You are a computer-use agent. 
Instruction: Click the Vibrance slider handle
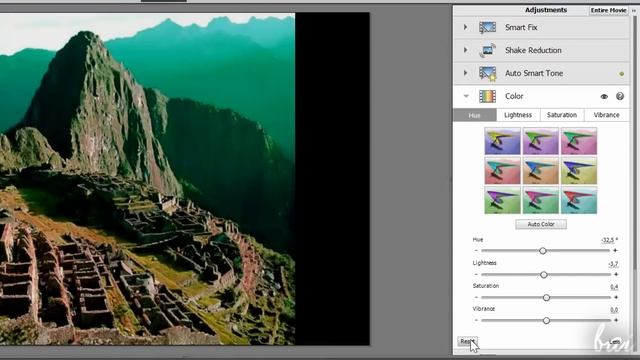click(x=546, y=320)
